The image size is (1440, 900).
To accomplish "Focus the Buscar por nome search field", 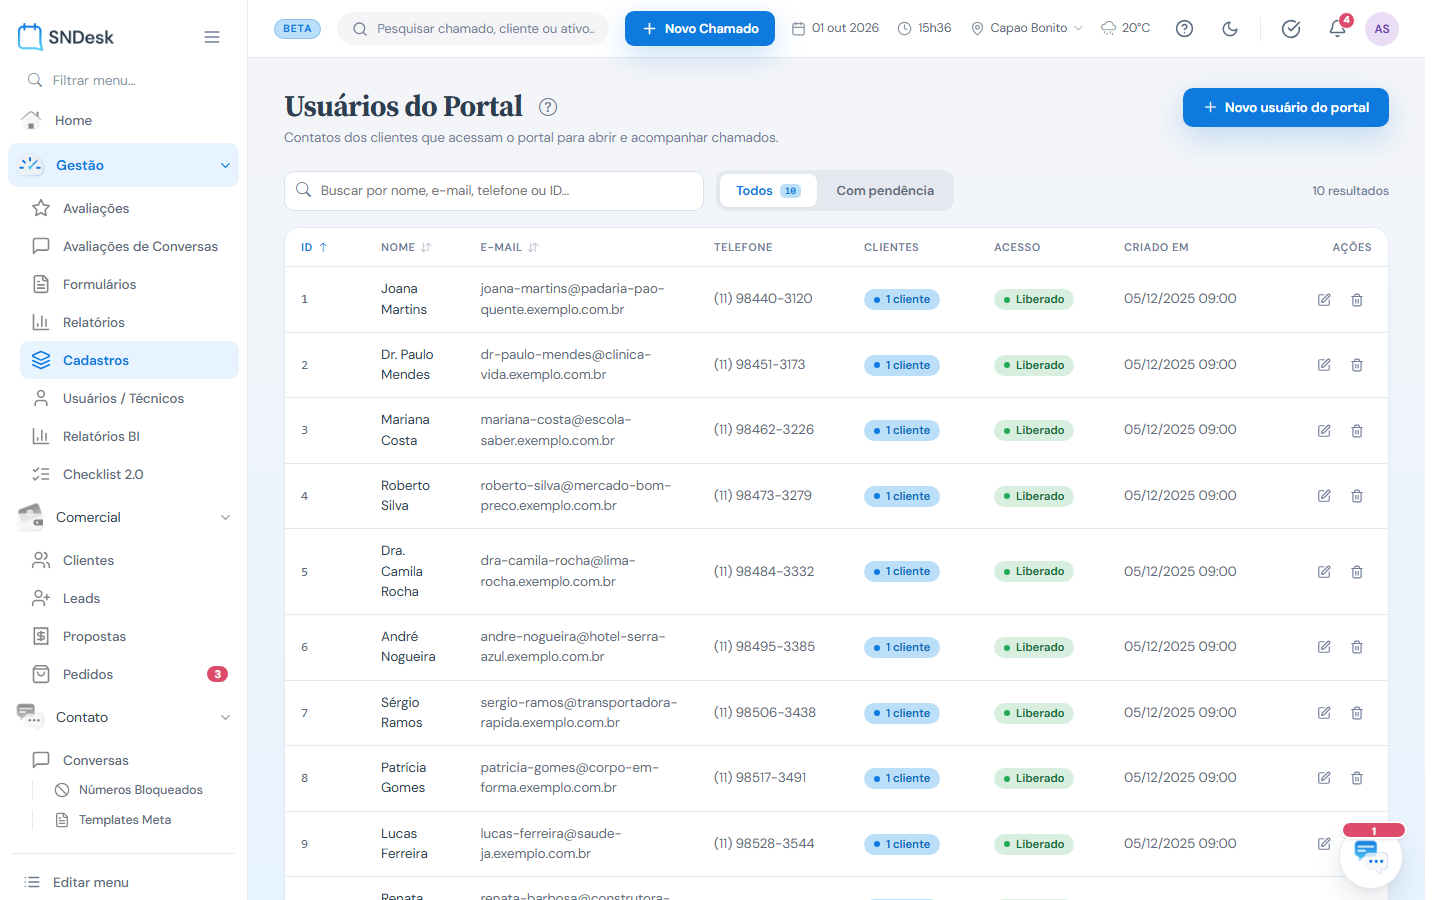I will [x=494, y=191].
